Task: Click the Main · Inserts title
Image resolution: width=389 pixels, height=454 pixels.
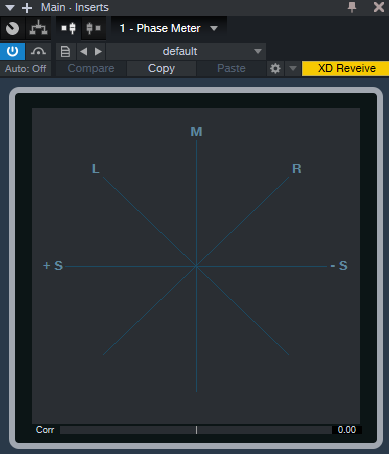Action: [75, 7]
